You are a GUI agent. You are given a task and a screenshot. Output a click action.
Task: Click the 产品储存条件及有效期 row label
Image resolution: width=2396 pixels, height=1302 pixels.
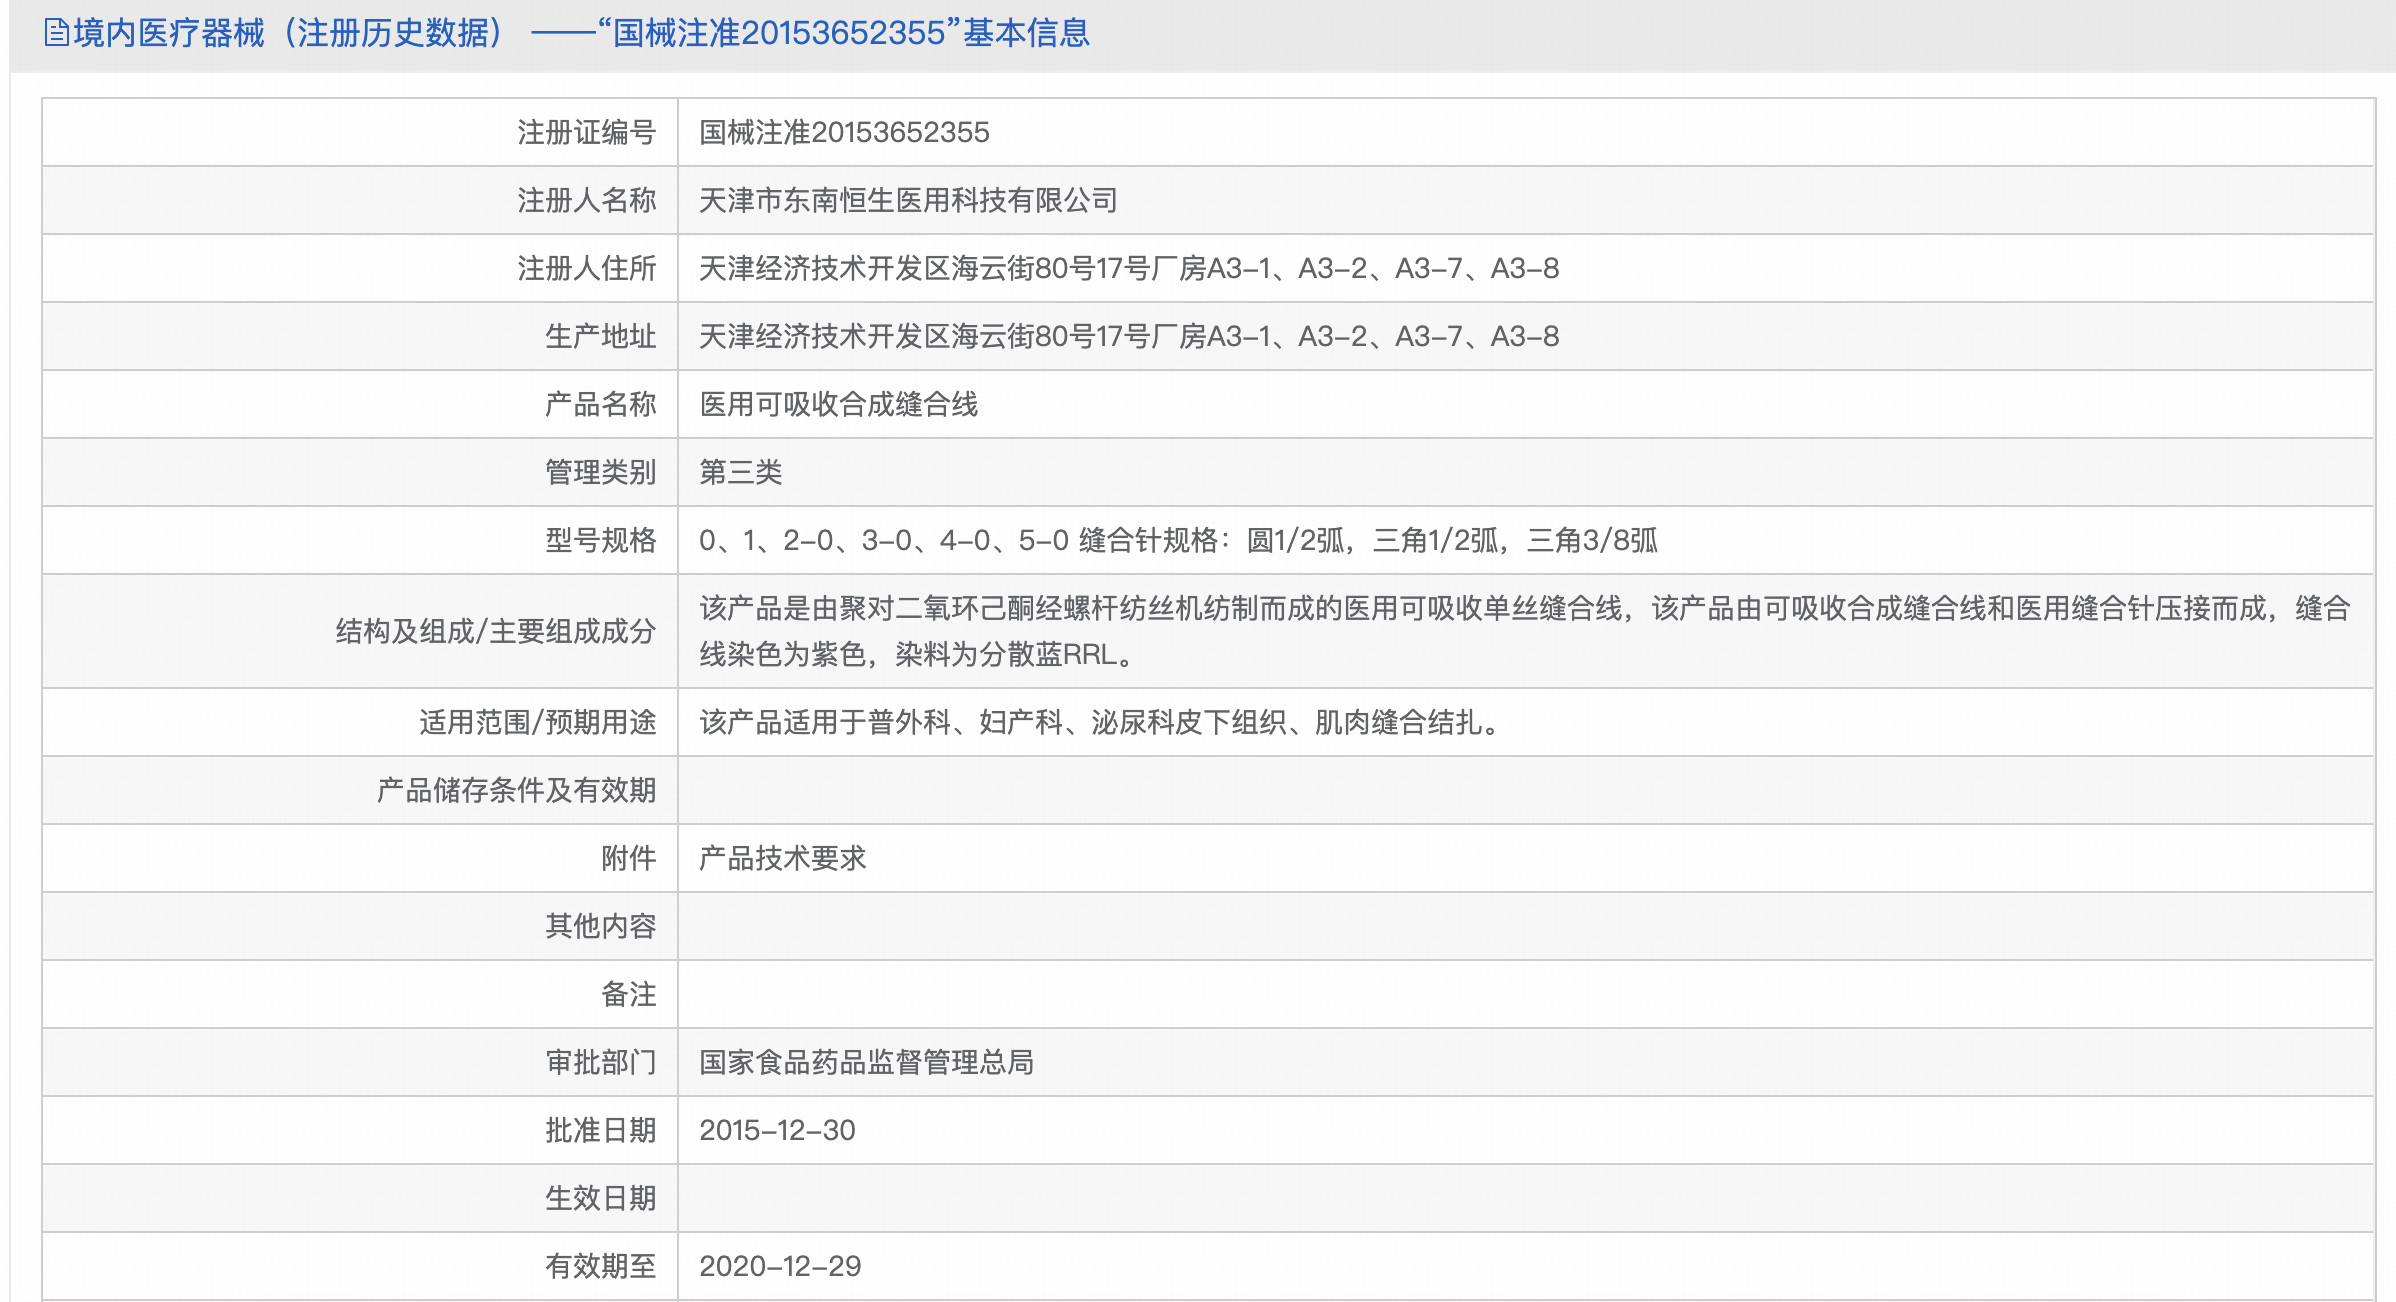(x=516, y=790)
